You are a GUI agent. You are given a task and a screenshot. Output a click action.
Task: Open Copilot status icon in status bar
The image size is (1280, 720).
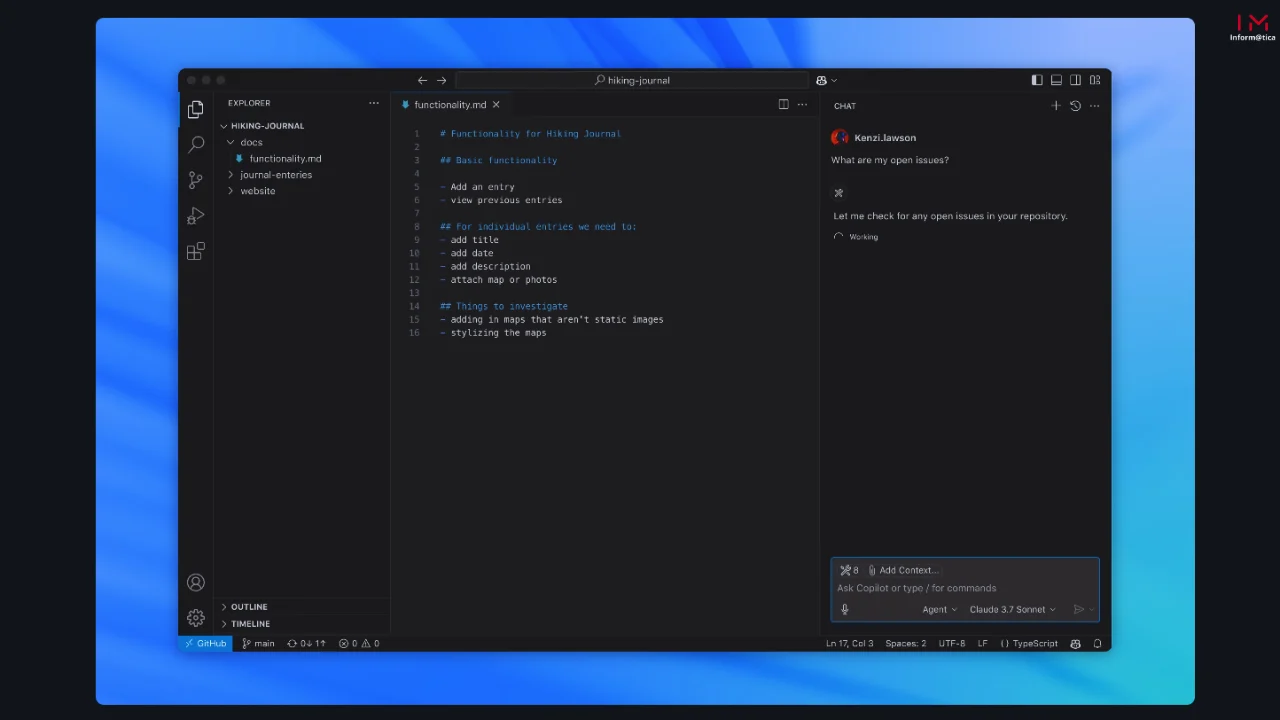point(1076,643)
